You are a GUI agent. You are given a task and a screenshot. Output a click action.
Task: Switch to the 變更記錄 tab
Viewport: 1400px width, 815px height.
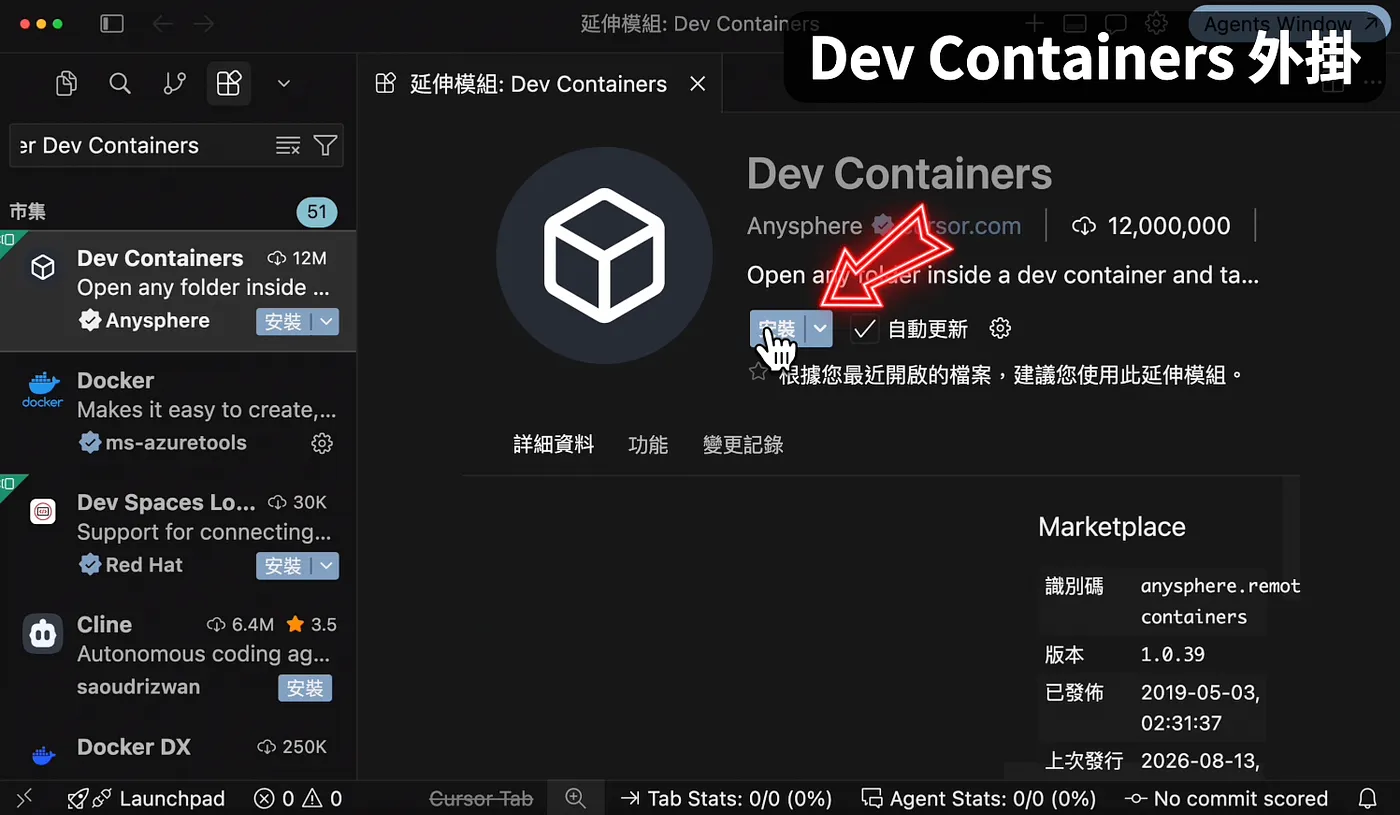click(743, 445)
